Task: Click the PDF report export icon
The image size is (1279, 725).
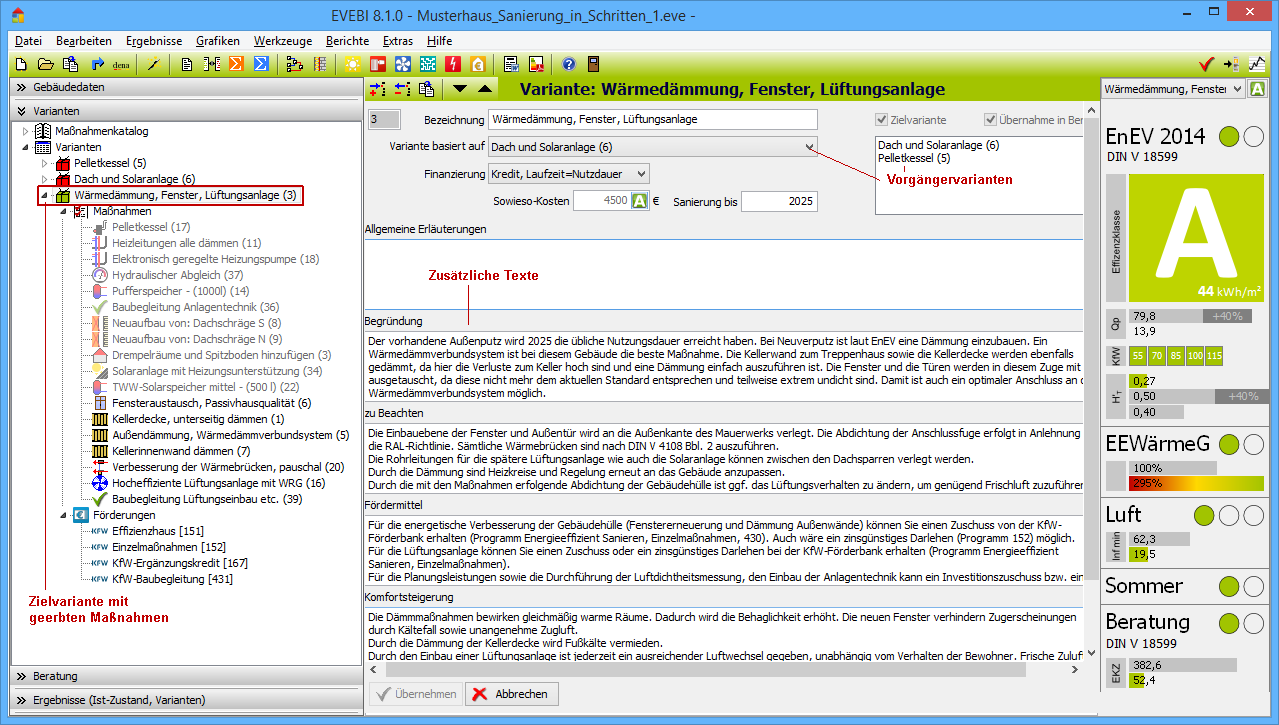Action: (536, 64)
